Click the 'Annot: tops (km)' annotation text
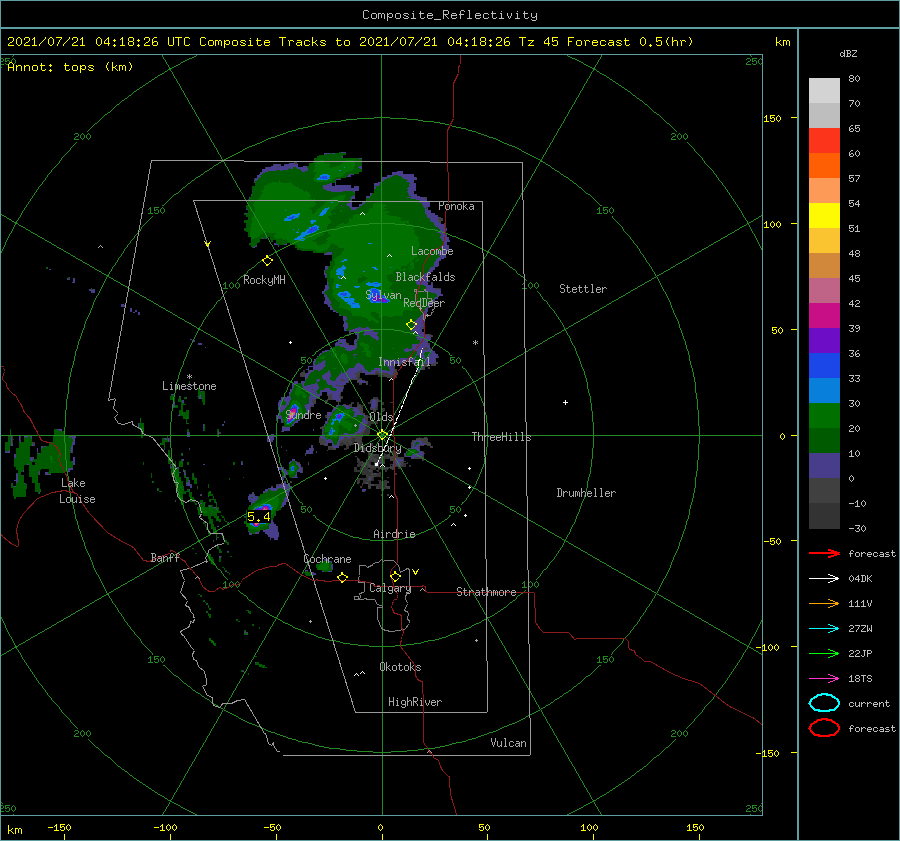The image size is (900, 841). [x=70, y=67]
